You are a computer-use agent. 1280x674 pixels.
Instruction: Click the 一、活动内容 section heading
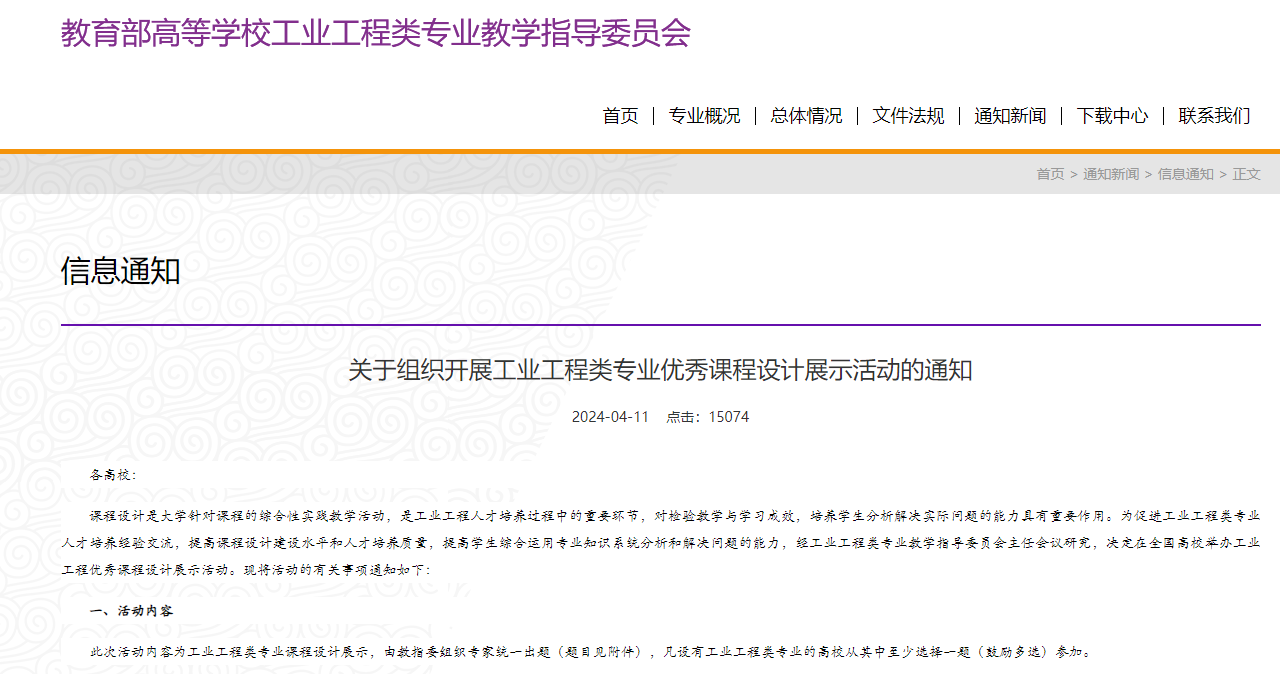click(134, 610)
